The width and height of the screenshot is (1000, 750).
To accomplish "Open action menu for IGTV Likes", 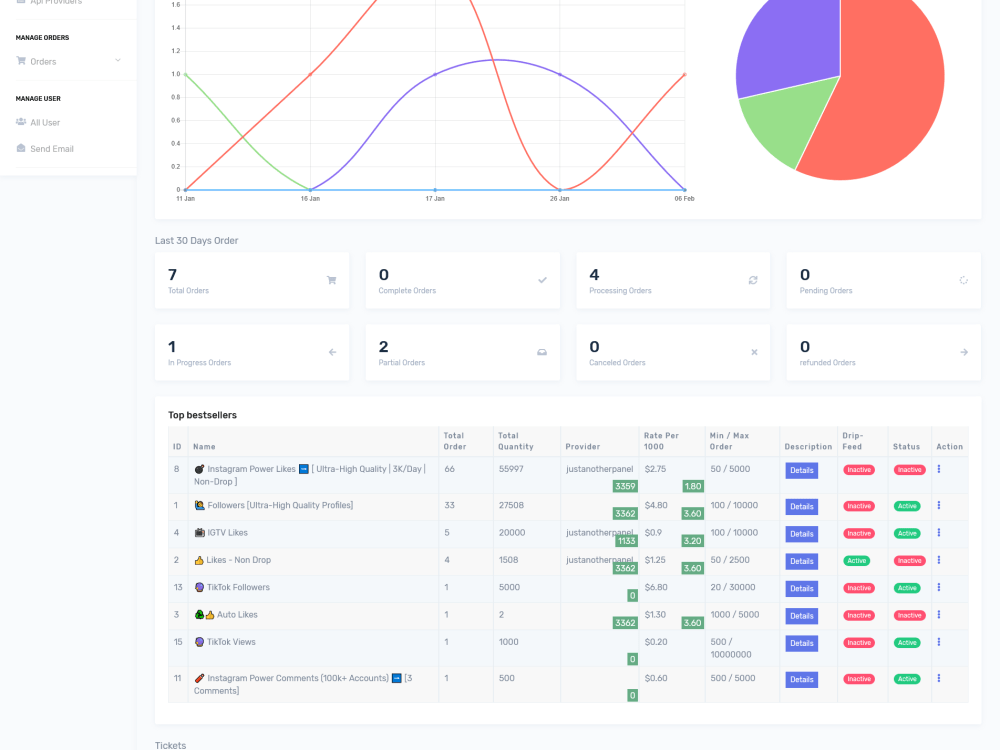I will [939, 533].
